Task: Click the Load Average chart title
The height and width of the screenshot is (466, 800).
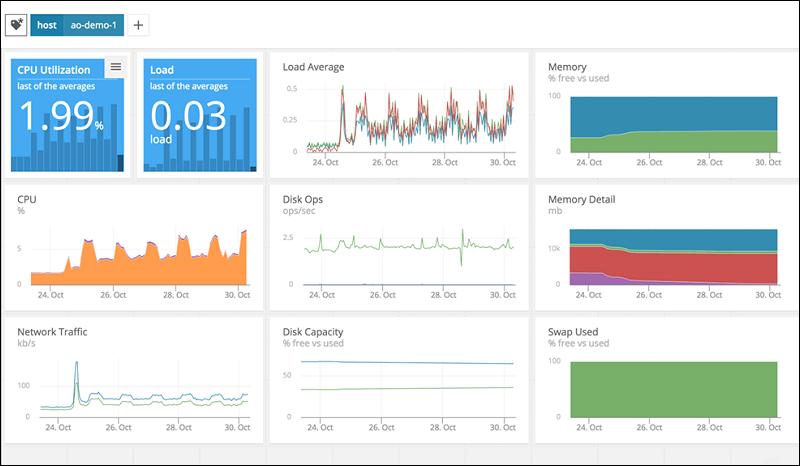Action: click(313, 67)
